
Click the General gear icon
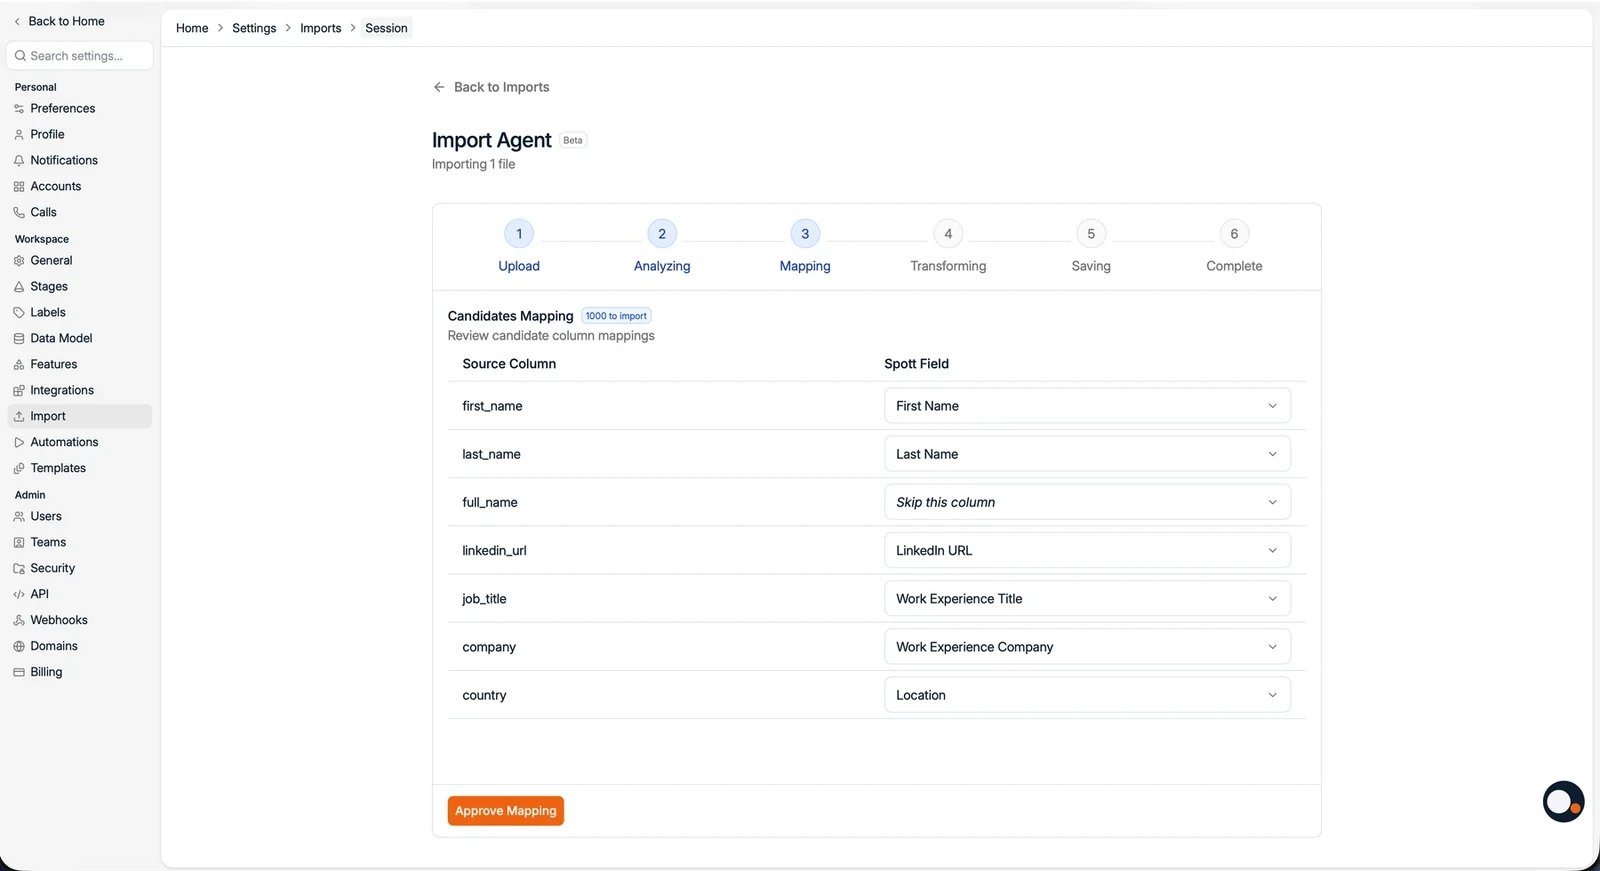click(19, 261)
